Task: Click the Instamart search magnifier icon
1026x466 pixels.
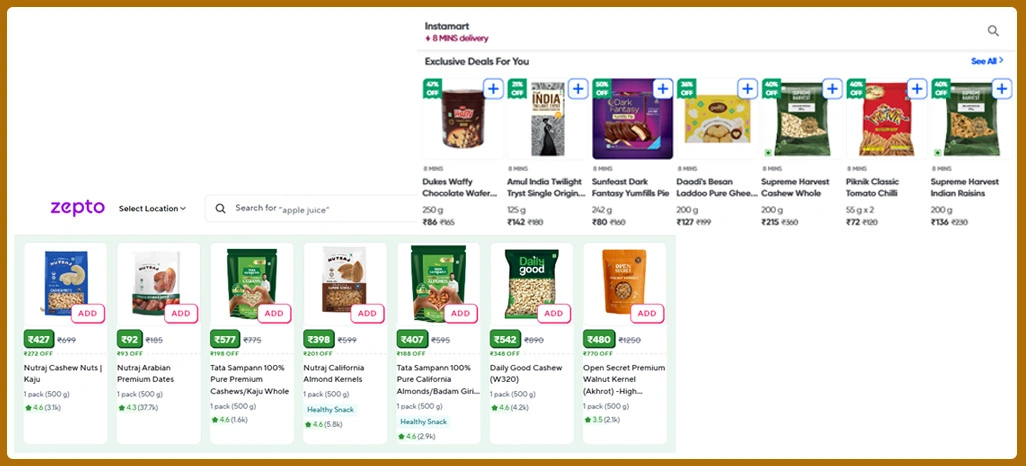Action: click(993, 31)
